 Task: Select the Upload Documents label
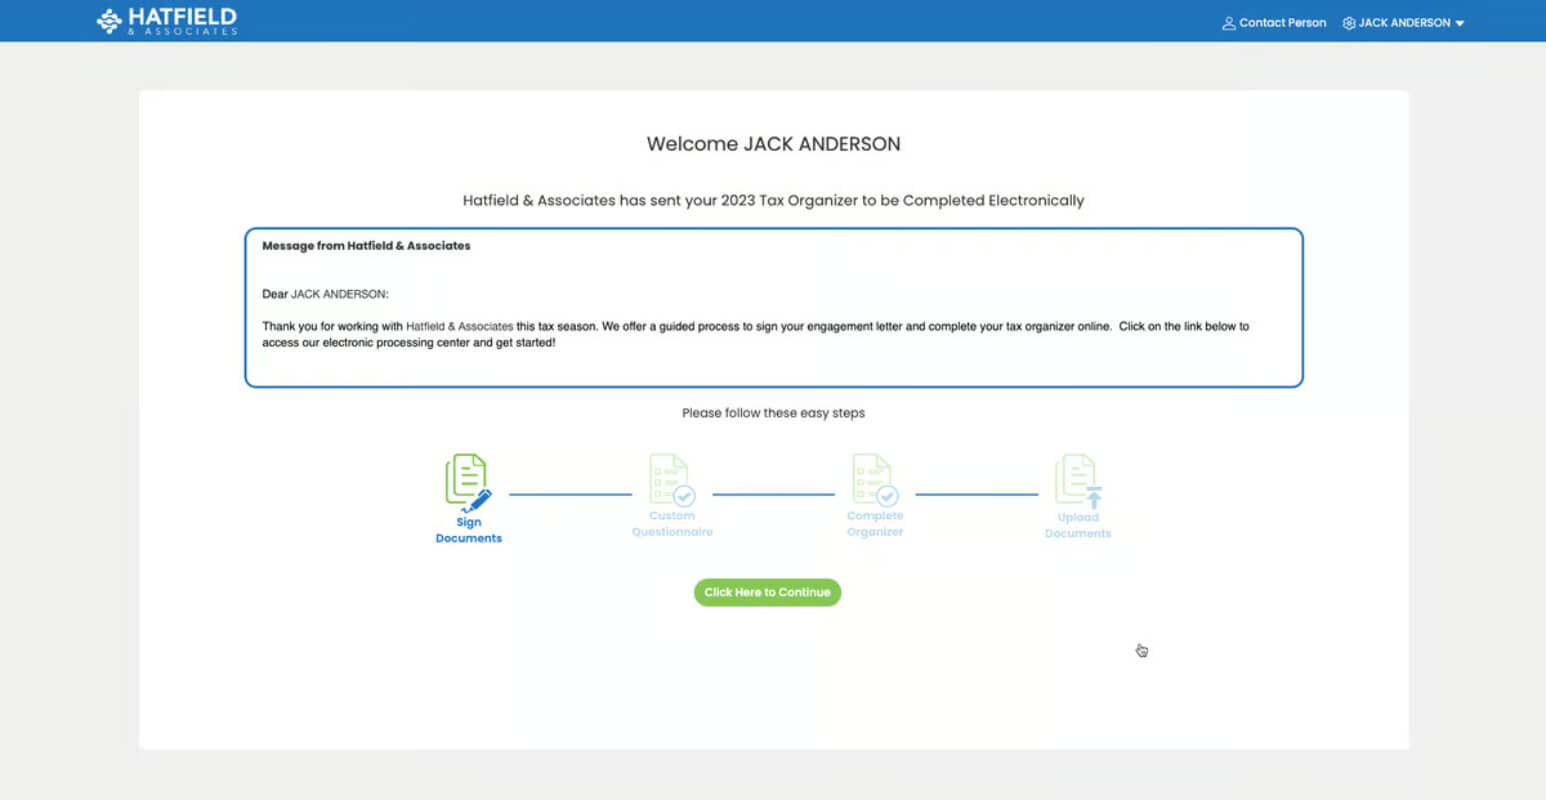[x=1078, y=526]
